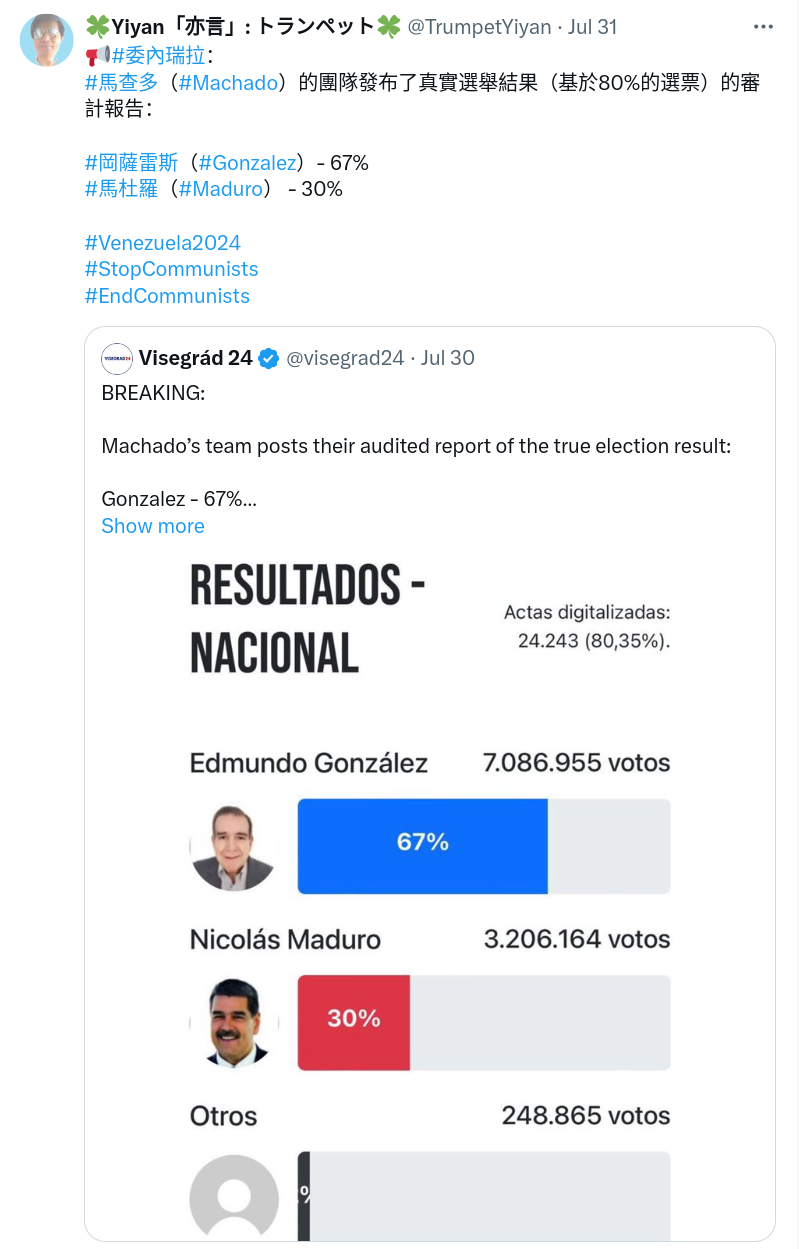The image size is (799, 1249).
Task: Open the #Machado hashtag link
Action: tap(227, 83)
